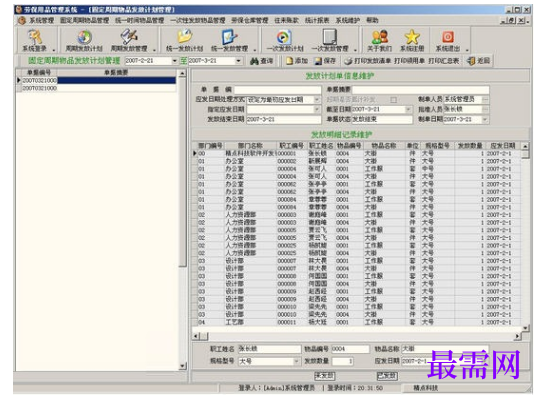Expand the 应发日期处理方式 combo box
This screenshot has width=539, height=396.
[317, 100]
